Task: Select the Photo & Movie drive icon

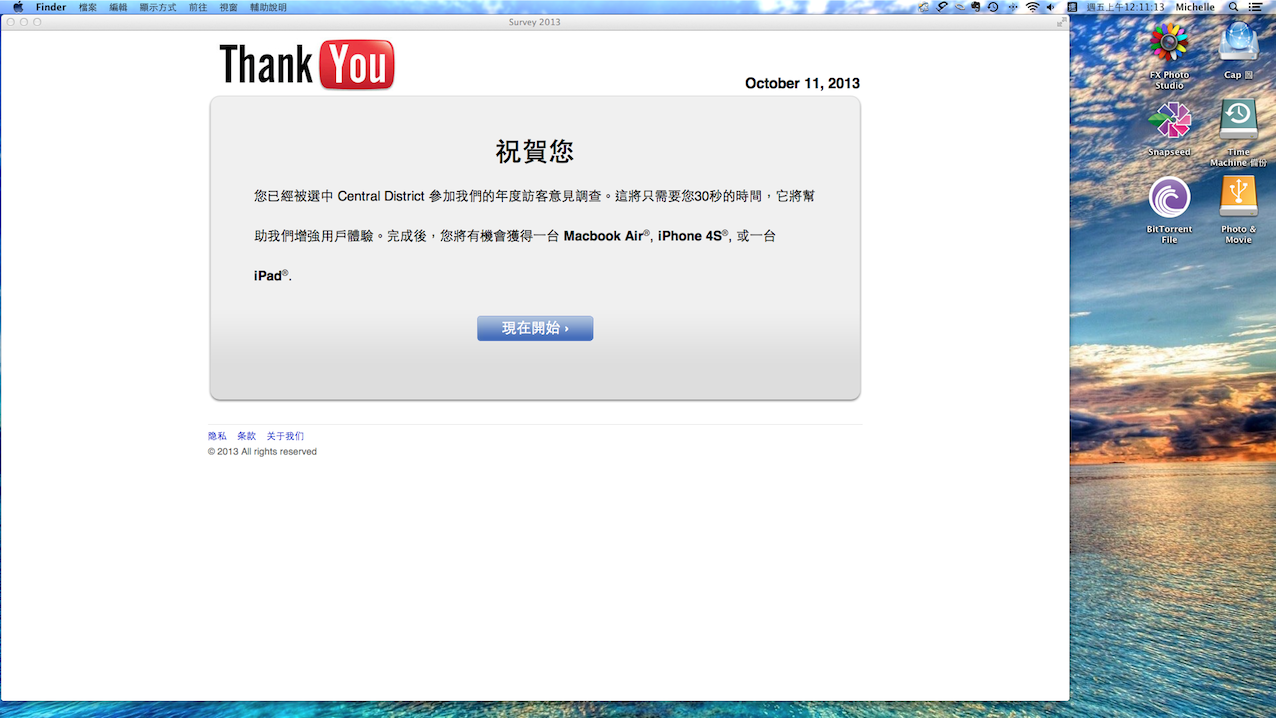Action: click(1238, 197)
